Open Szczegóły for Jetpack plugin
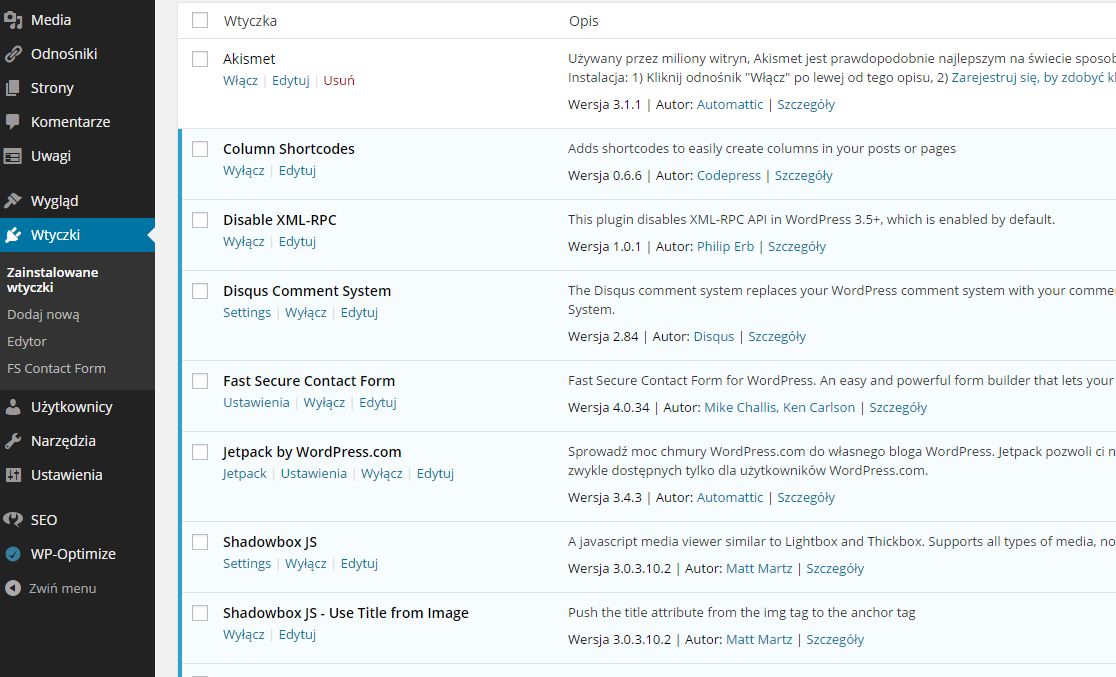This screenshot has width=1116, height=677. pos(806,498)
